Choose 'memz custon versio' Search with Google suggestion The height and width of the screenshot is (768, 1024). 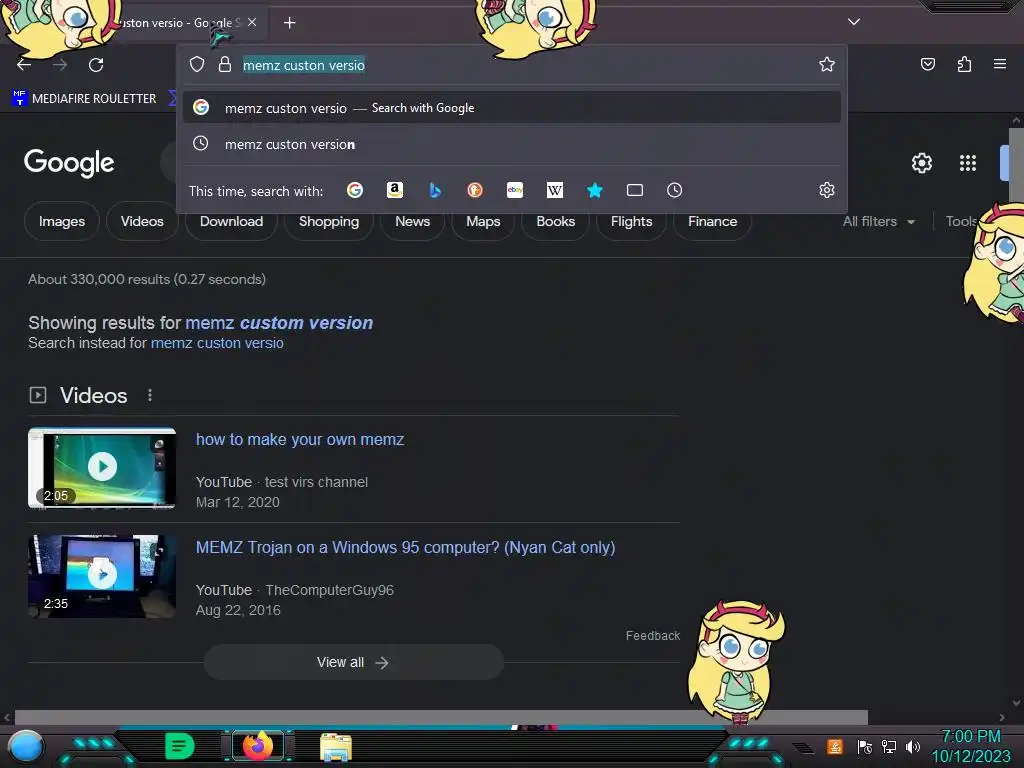point(511,108)
